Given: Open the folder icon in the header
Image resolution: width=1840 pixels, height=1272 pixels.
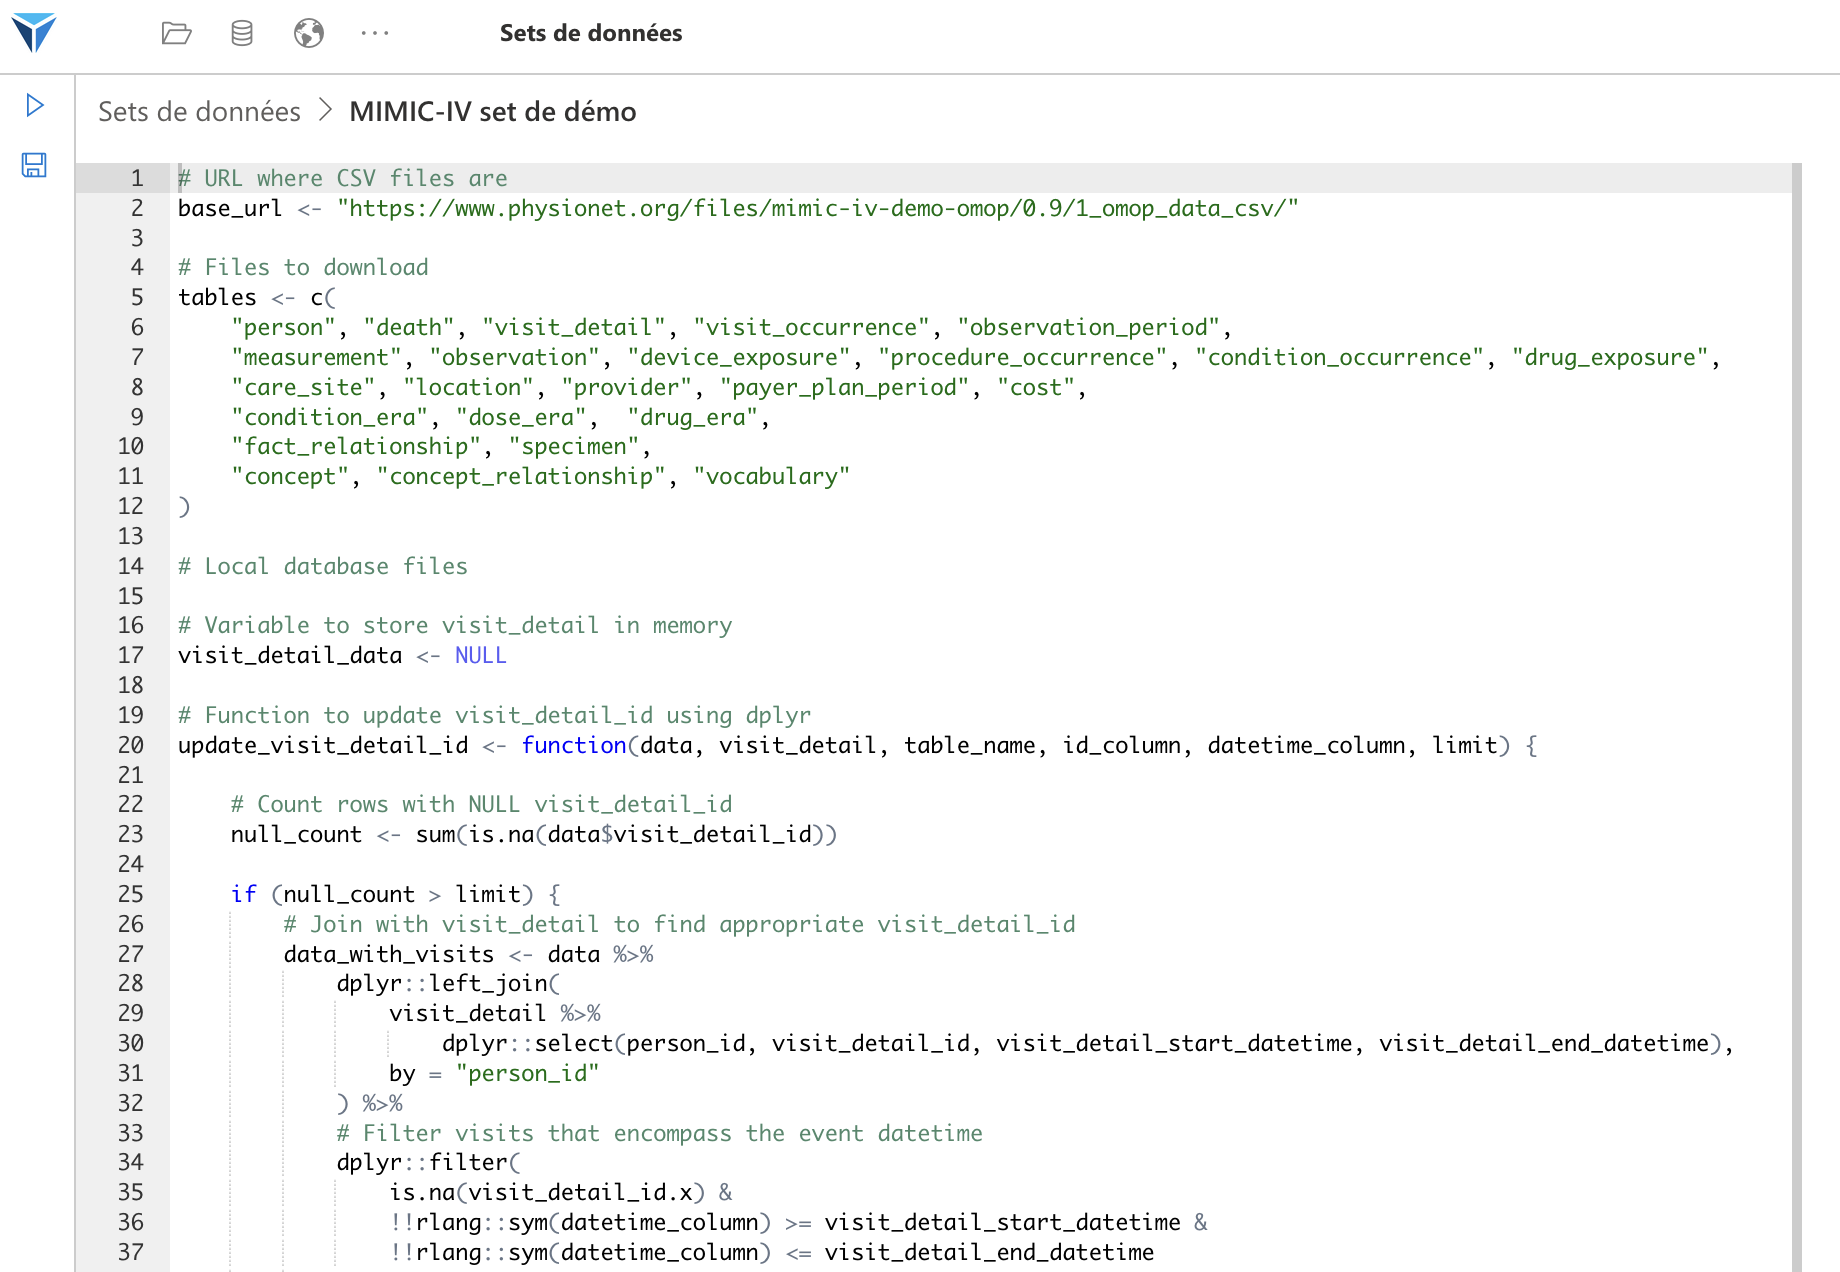Looking at the screenshot, I should point(176,33).
